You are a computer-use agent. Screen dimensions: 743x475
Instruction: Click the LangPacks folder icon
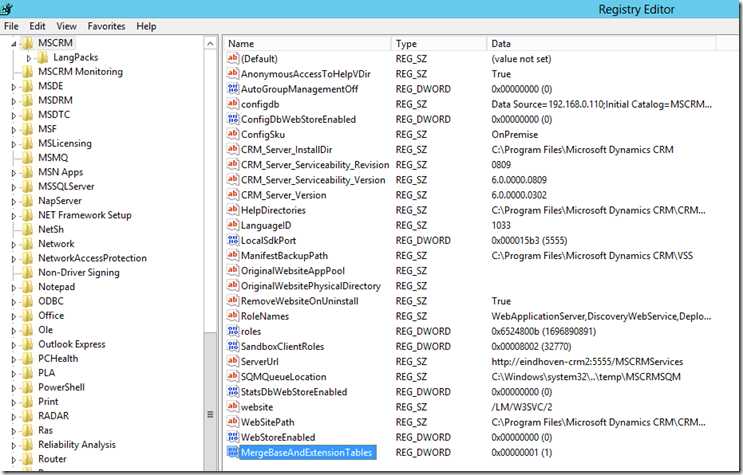click(x=42, y=57)
